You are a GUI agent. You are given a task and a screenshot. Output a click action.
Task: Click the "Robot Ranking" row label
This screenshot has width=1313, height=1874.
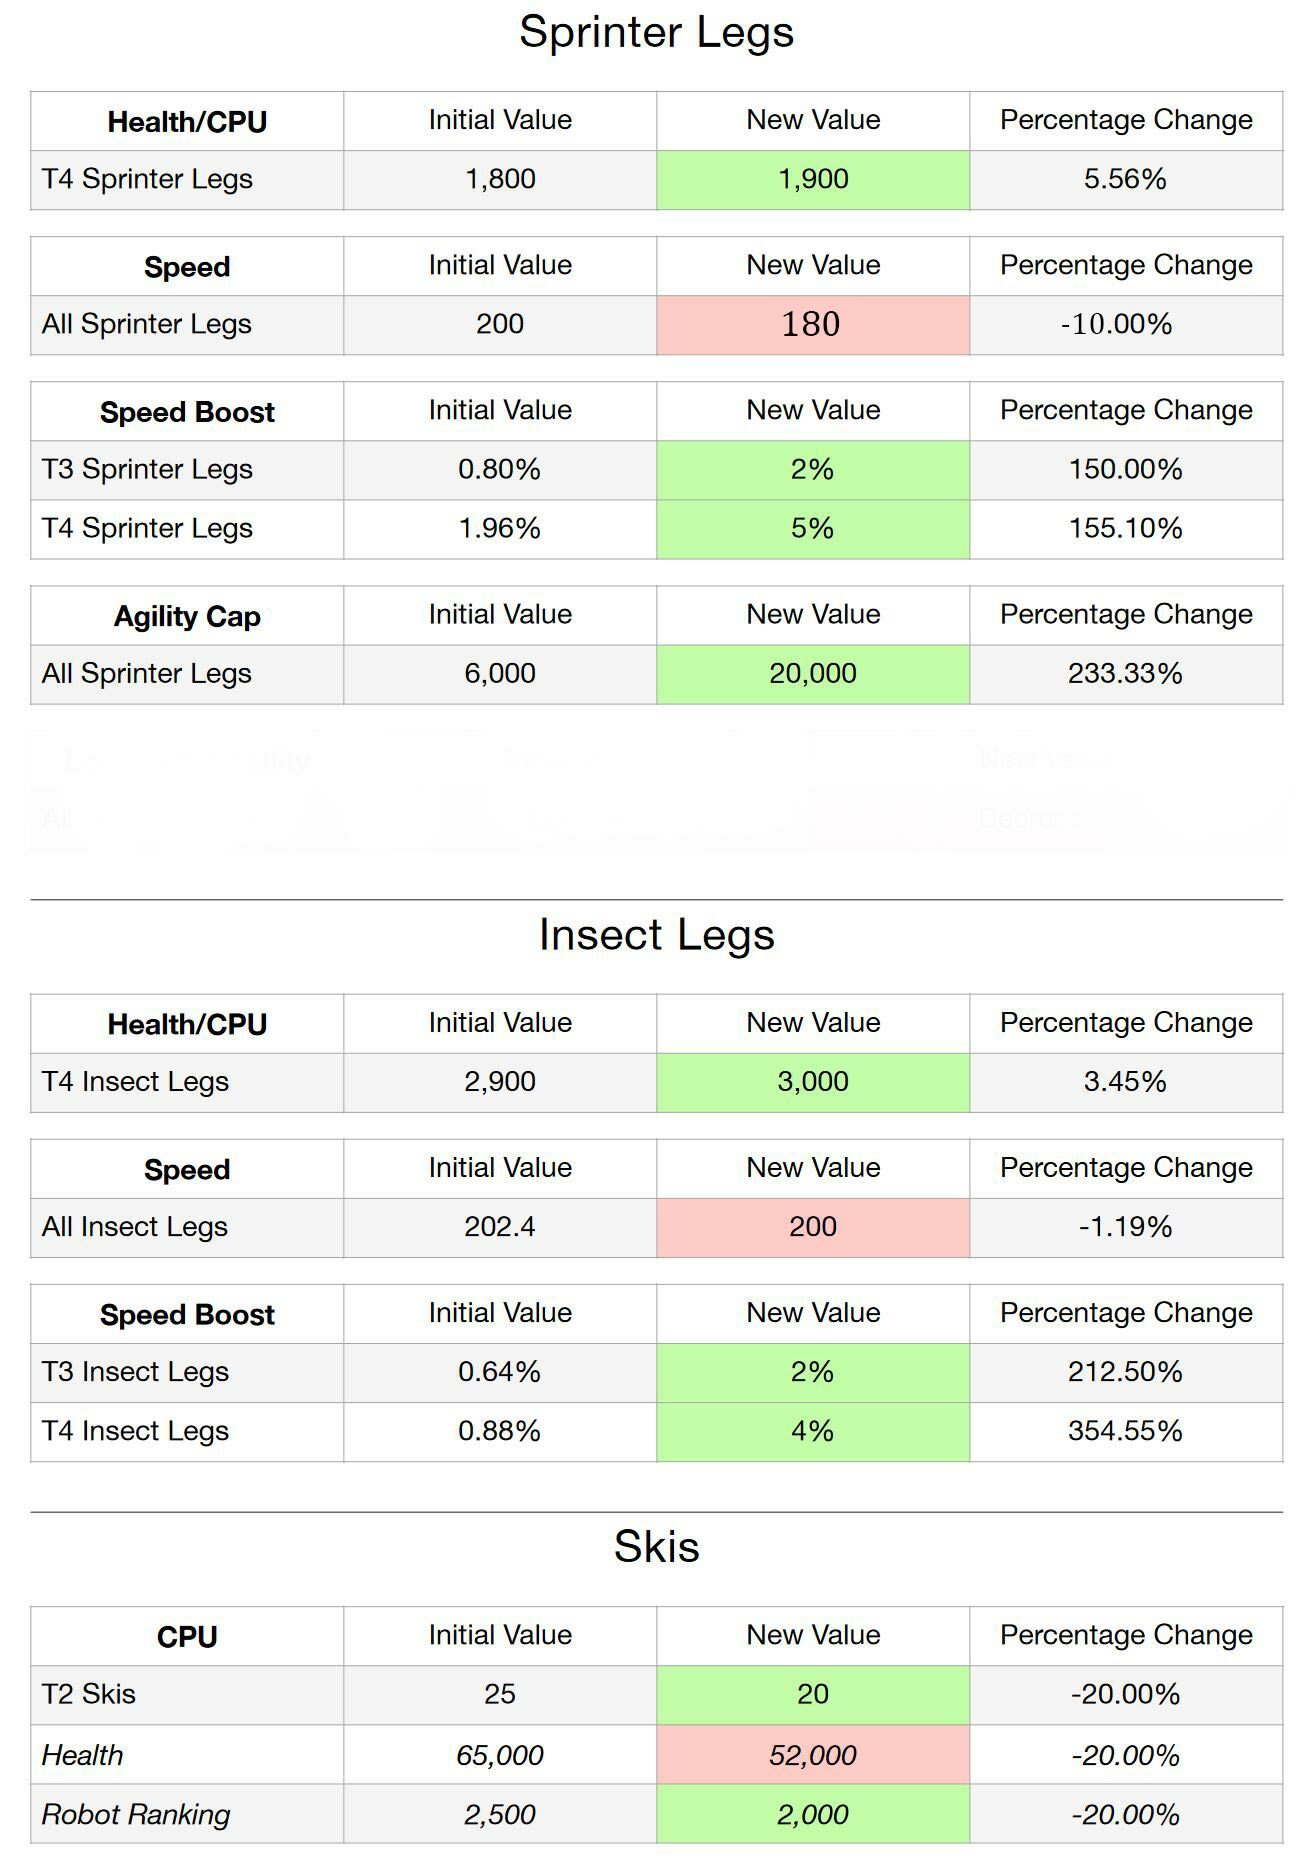(136, 1815)
